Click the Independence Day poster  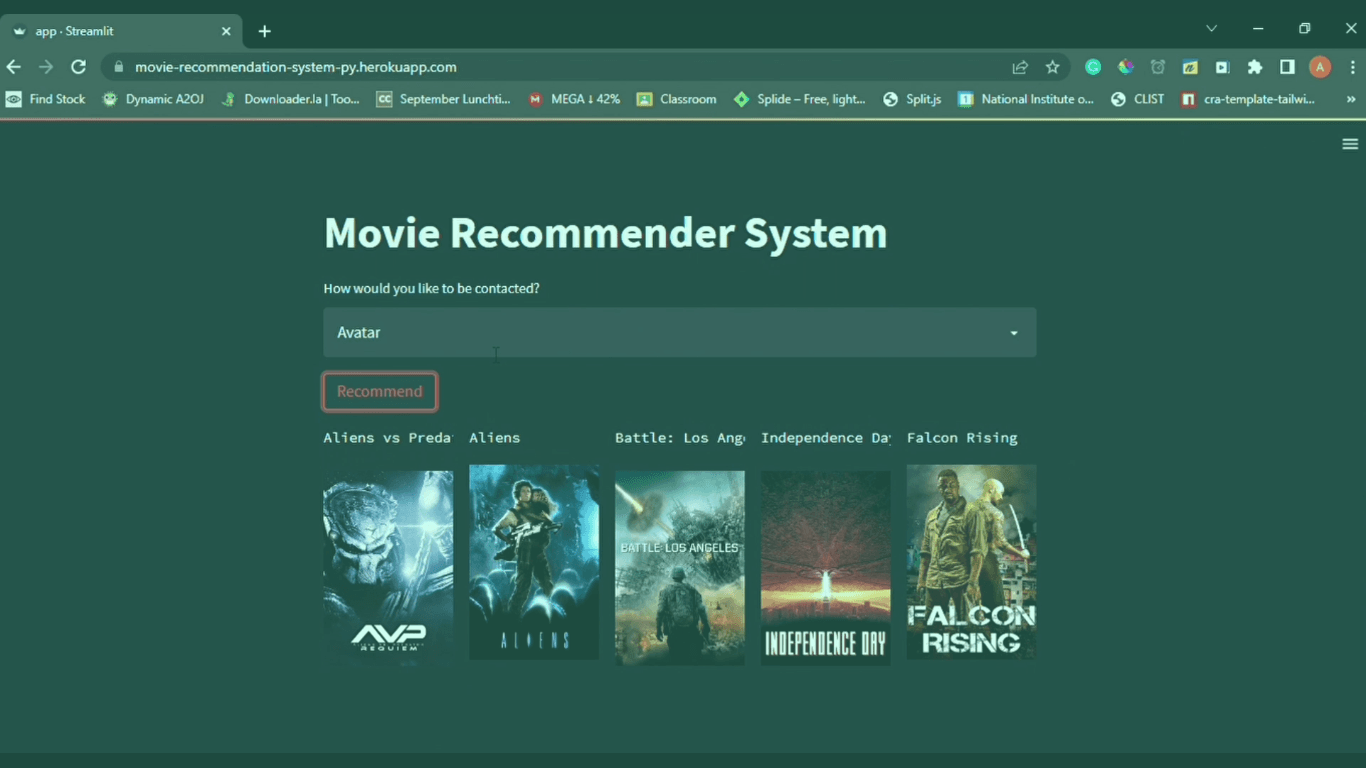tap(826, 568)
